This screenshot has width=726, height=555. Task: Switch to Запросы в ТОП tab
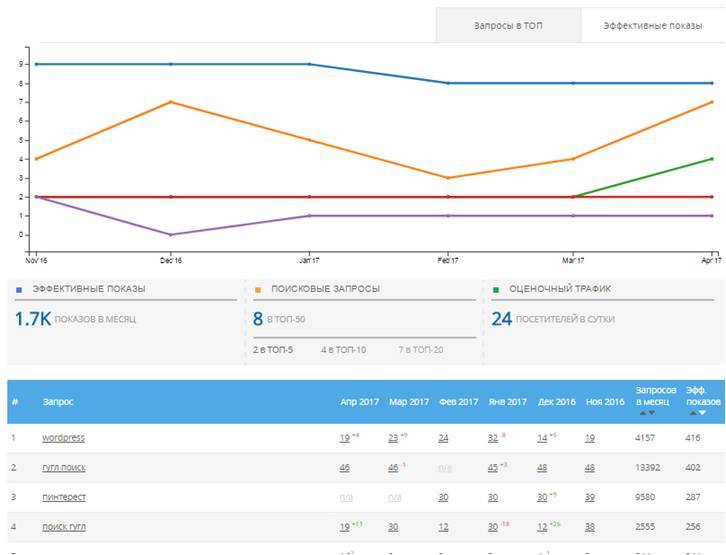click(x=508, y=25)
